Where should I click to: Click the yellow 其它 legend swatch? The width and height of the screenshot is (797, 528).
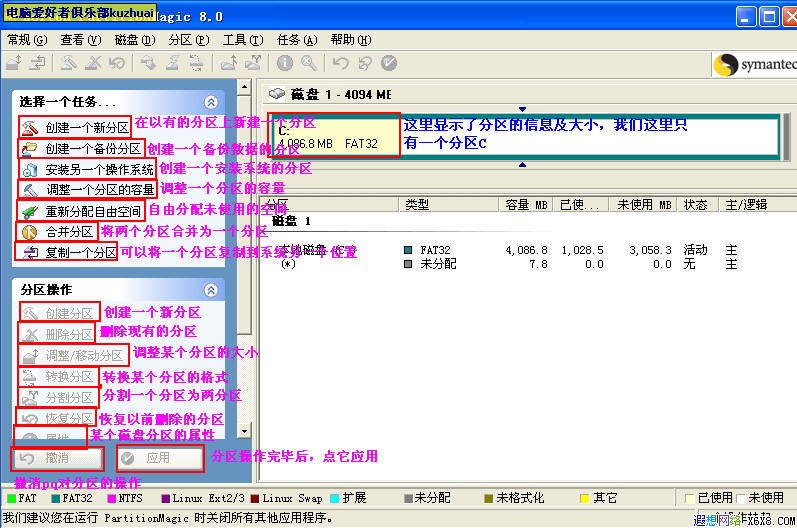click(x=584, y=499)
